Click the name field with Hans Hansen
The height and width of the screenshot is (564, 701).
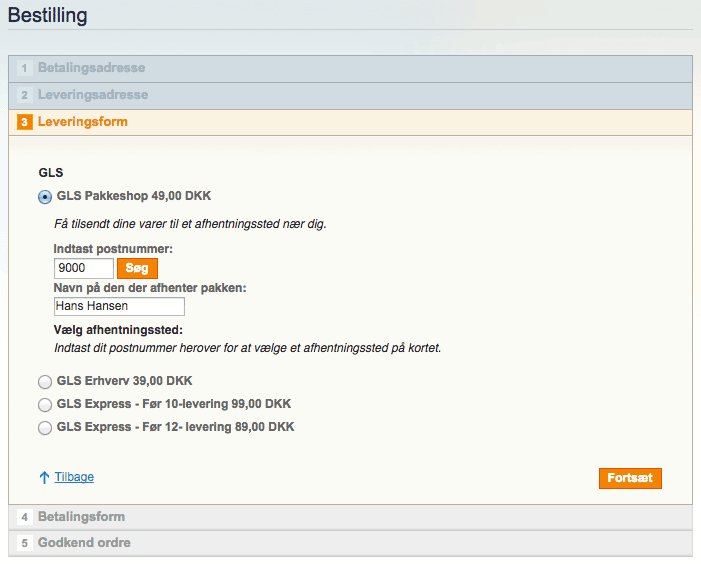coord(119,307)
